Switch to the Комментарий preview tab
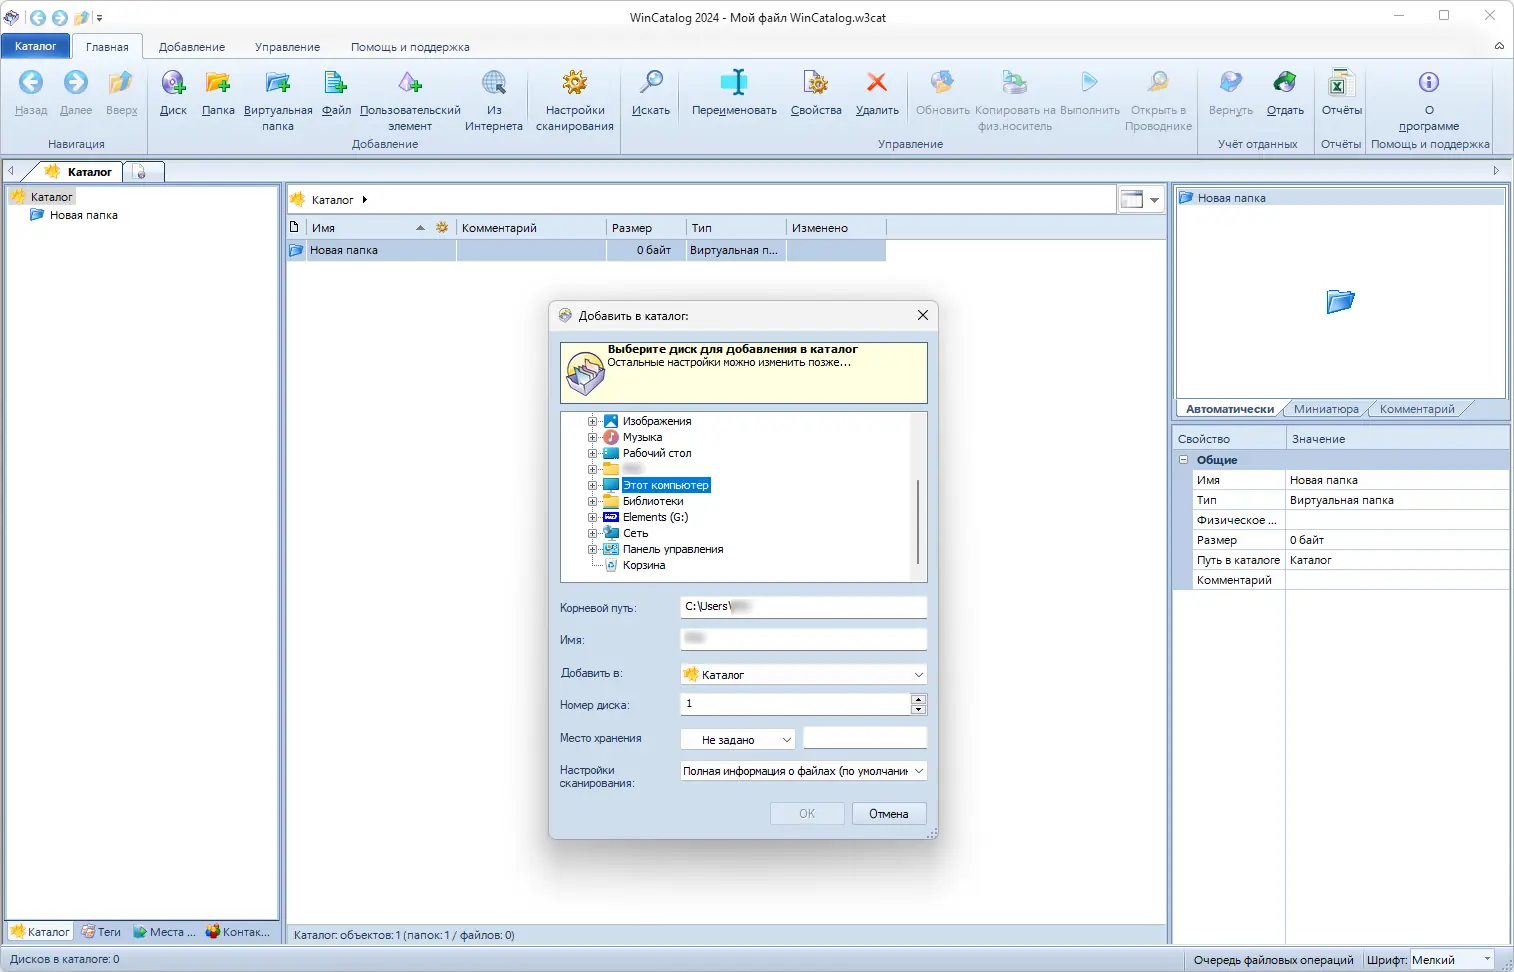This screenshot has height=972, width=1514. 1417,409
